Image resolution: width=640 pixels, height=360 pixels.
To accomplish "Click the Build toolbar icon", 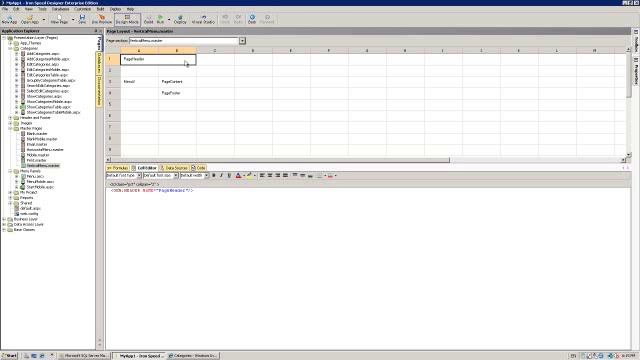I will coord(149,19).
